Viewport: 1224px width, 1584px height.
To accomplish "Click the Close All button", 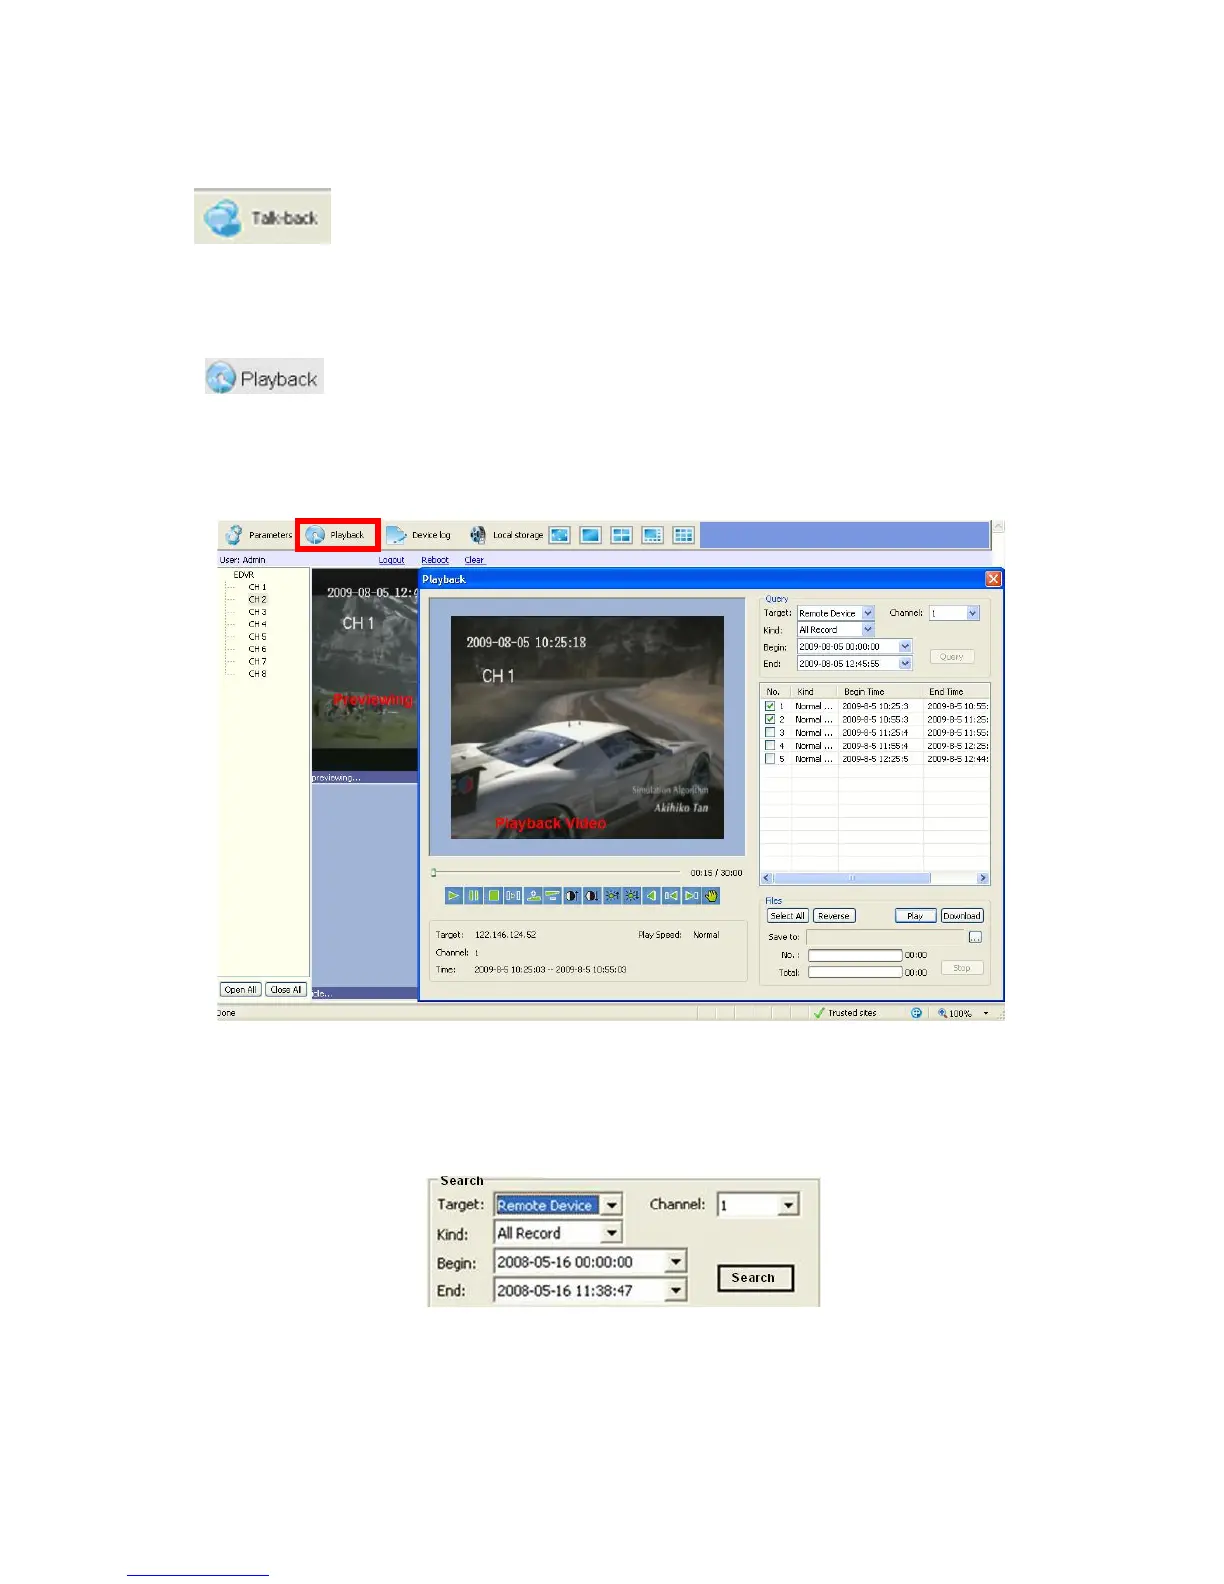I will tap(285, 990).
